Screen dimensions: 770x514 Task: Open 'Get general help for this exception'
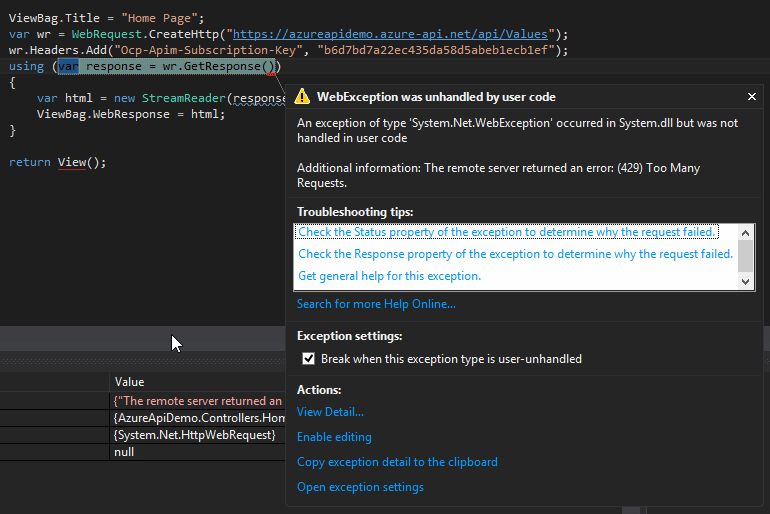(x=389, y=276)
